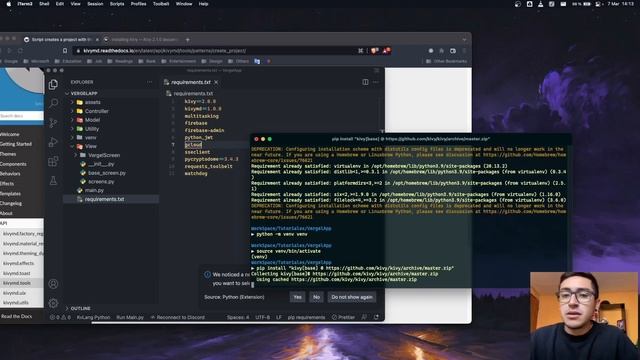Open a new browser tab with the plus
This screenshot has width=640, height=360.
pyautogui.click(x=187, y=40)
